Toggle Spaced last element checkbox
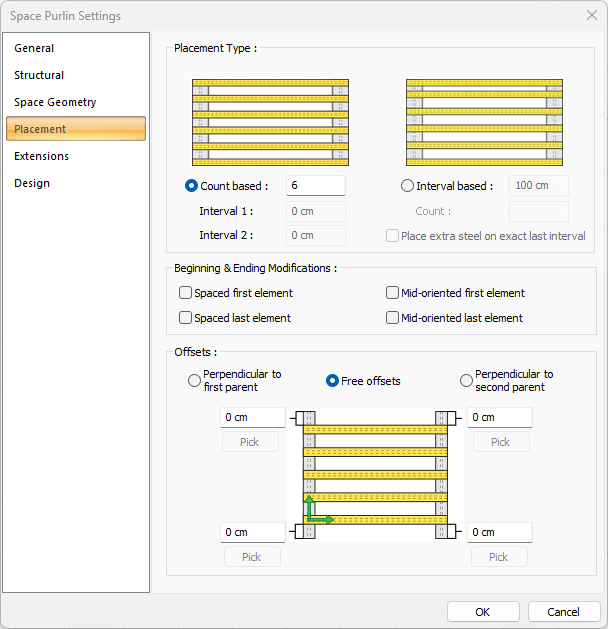 click(185, 318)
